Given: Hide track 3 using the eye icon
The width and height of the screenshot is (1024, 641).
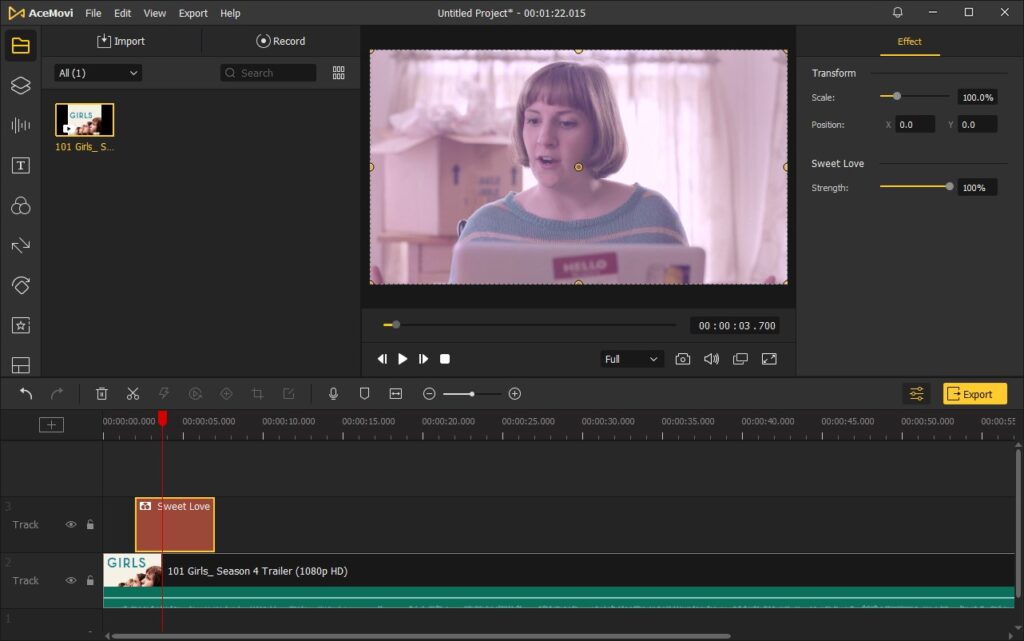Looking at the screenshot, I should (x=71, y=525).
